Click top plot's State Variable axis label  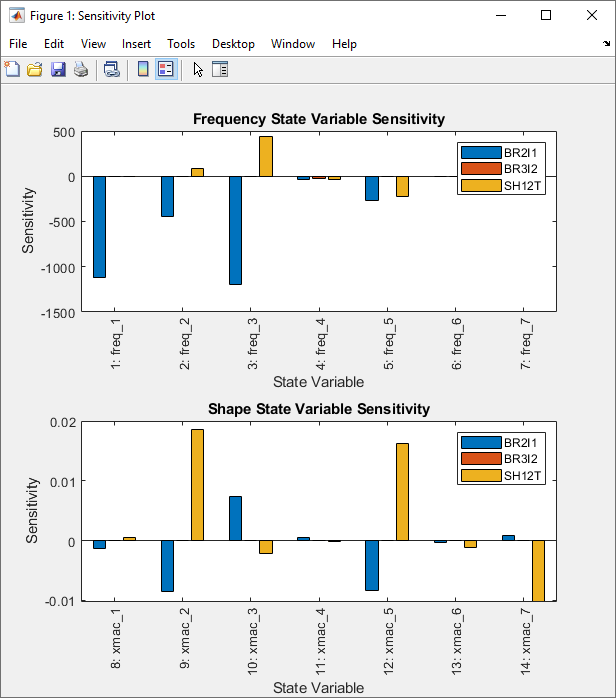tap(318, 382)
